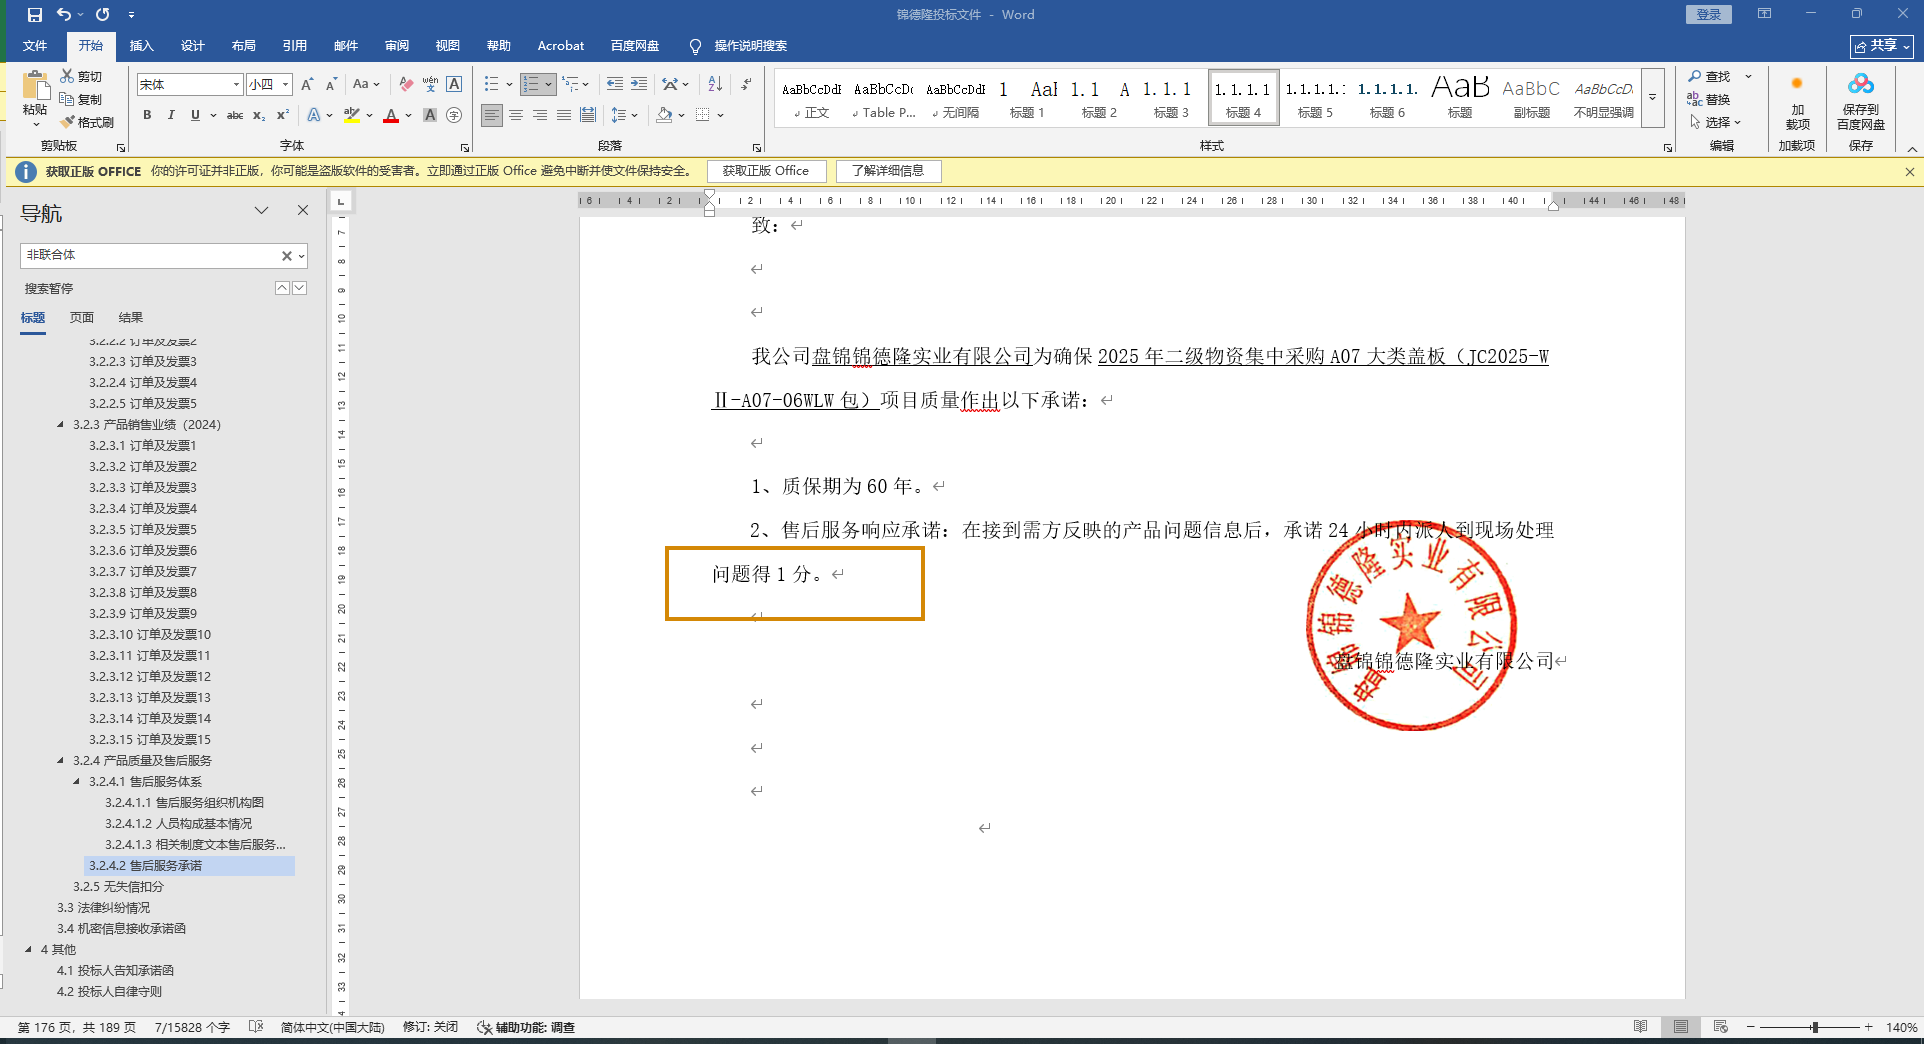Activate the Format Painter (格式刷)
This screenshot has width=1924, height=1044.
[87, 122]
